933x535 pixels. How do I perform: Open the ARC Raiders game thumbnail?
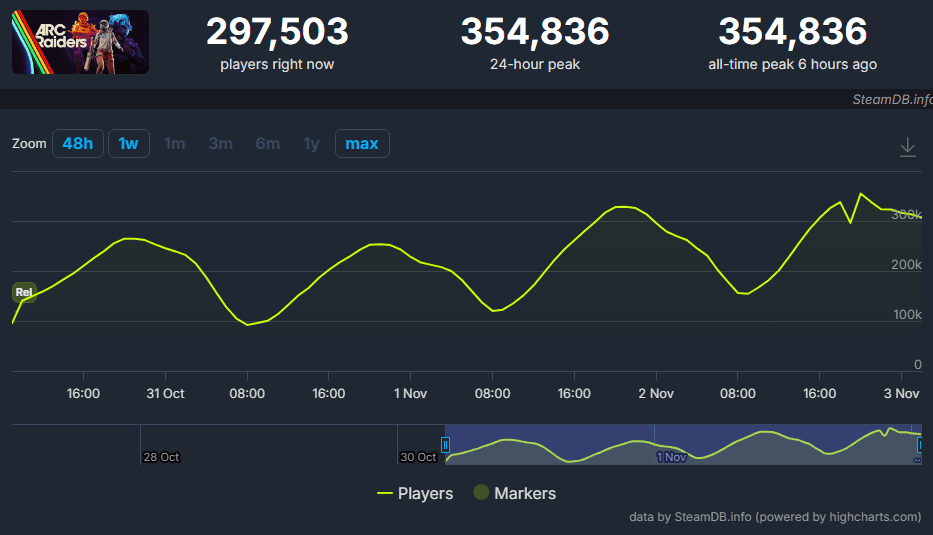point(80,42)
